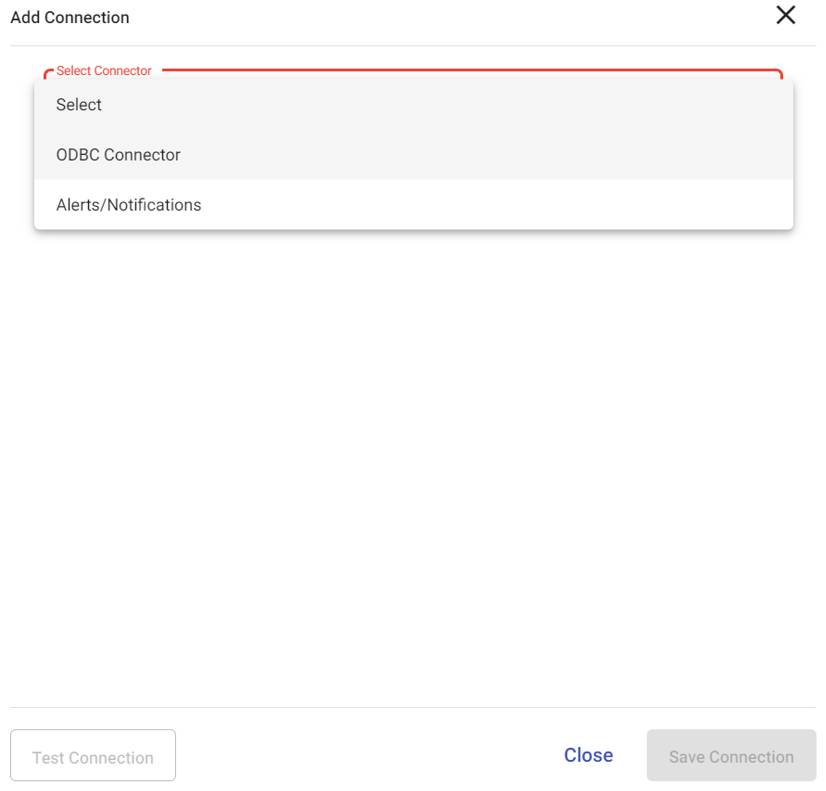Click the Select Connector field label
826x791 pixels.
point(104,71)
